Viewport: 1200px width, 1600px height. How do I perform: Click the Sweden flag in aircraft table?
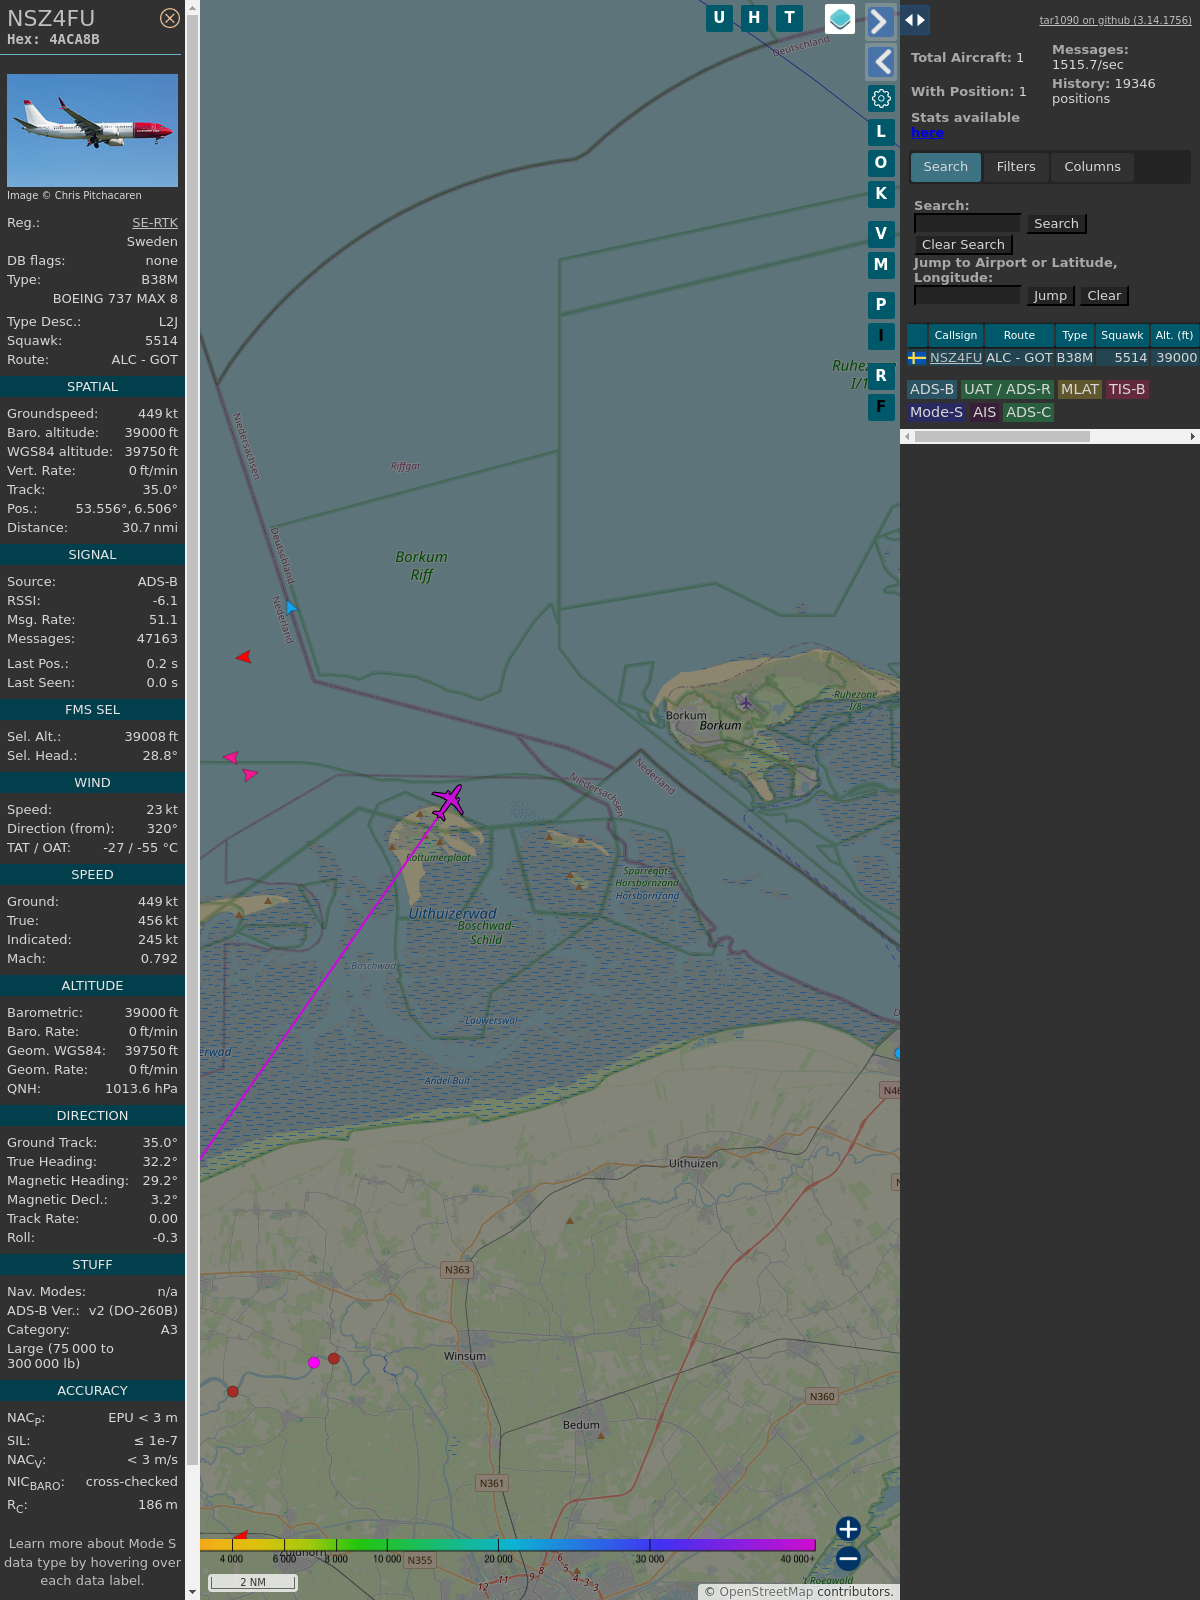917,358
